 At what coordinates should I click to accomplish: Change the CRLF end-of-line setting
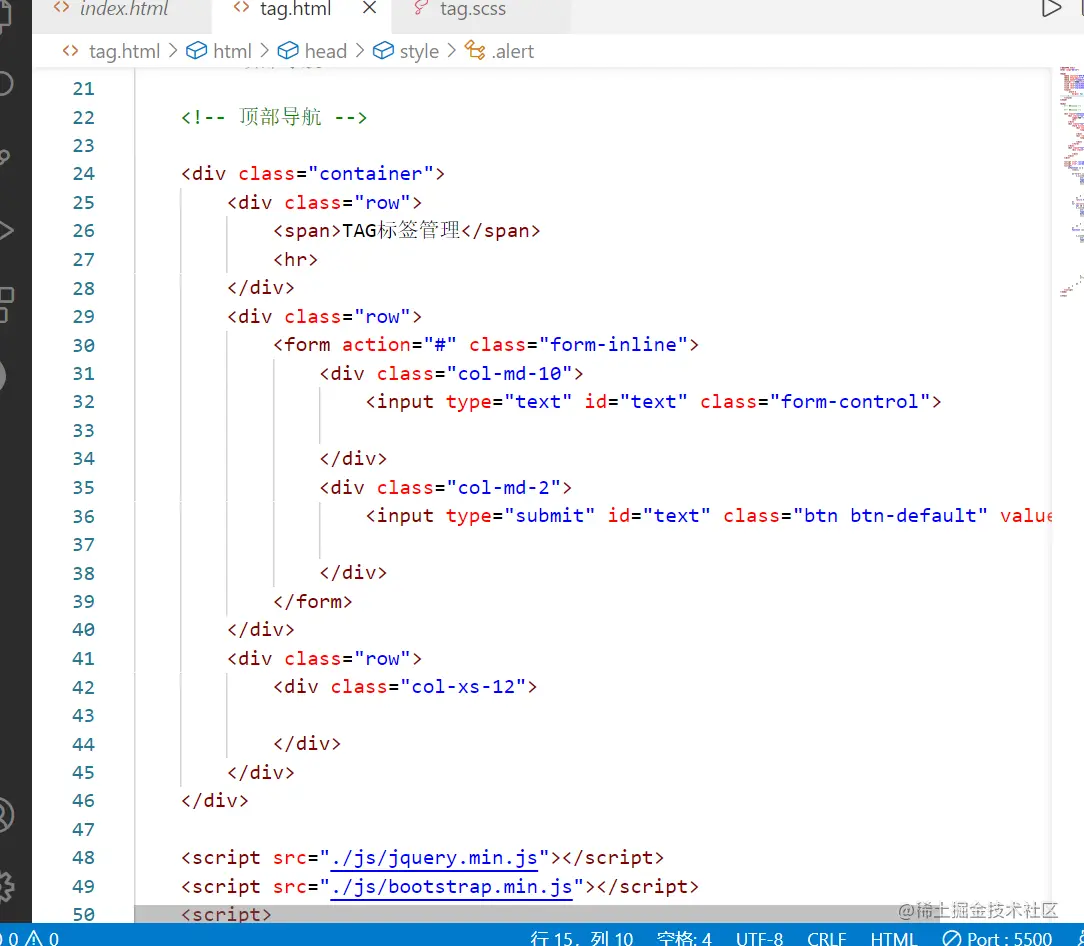tap(827, 938)
